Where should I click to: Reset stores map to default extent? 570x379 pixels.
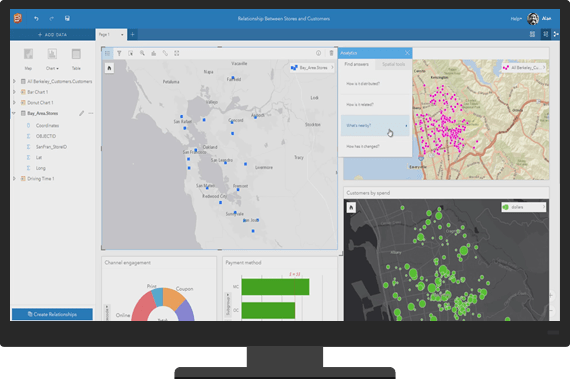coord(109,68)
